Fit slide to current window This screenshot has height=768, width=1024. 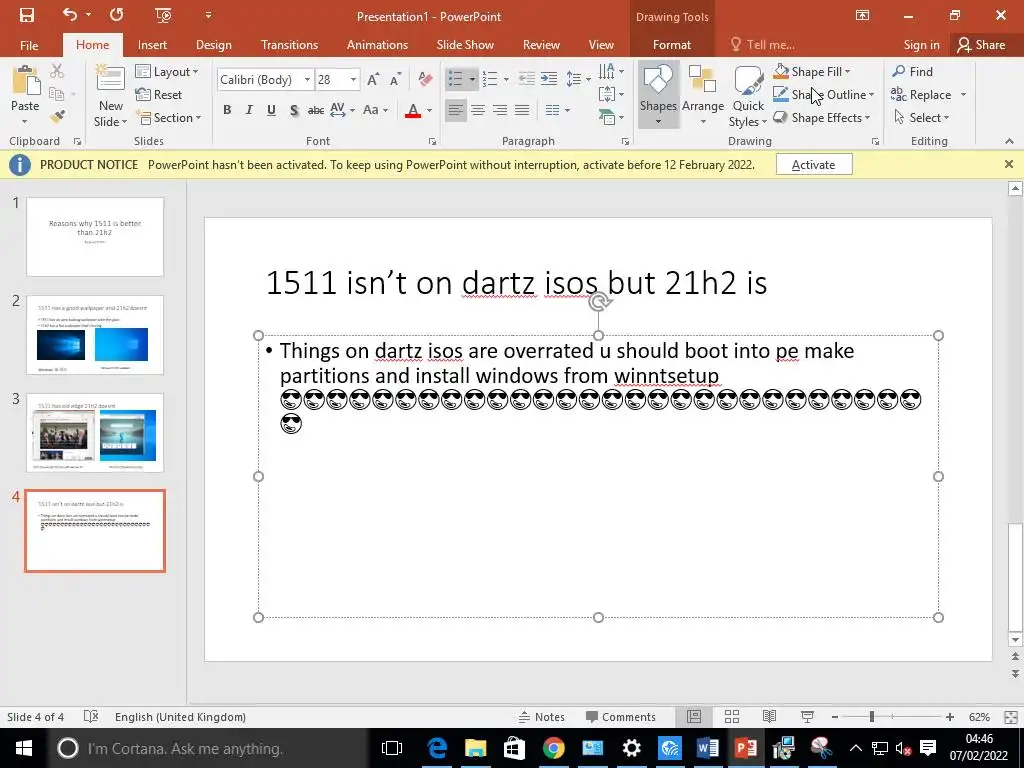[1010, 717]
